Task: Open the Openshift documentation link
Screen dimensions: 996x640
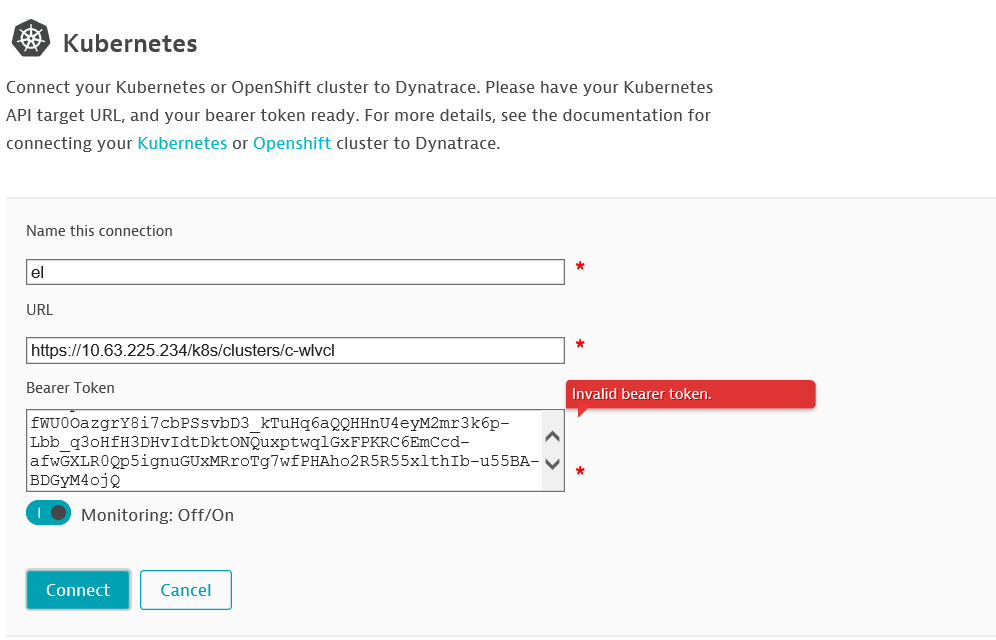Action: pyautogui.click(x=292, y=143)
